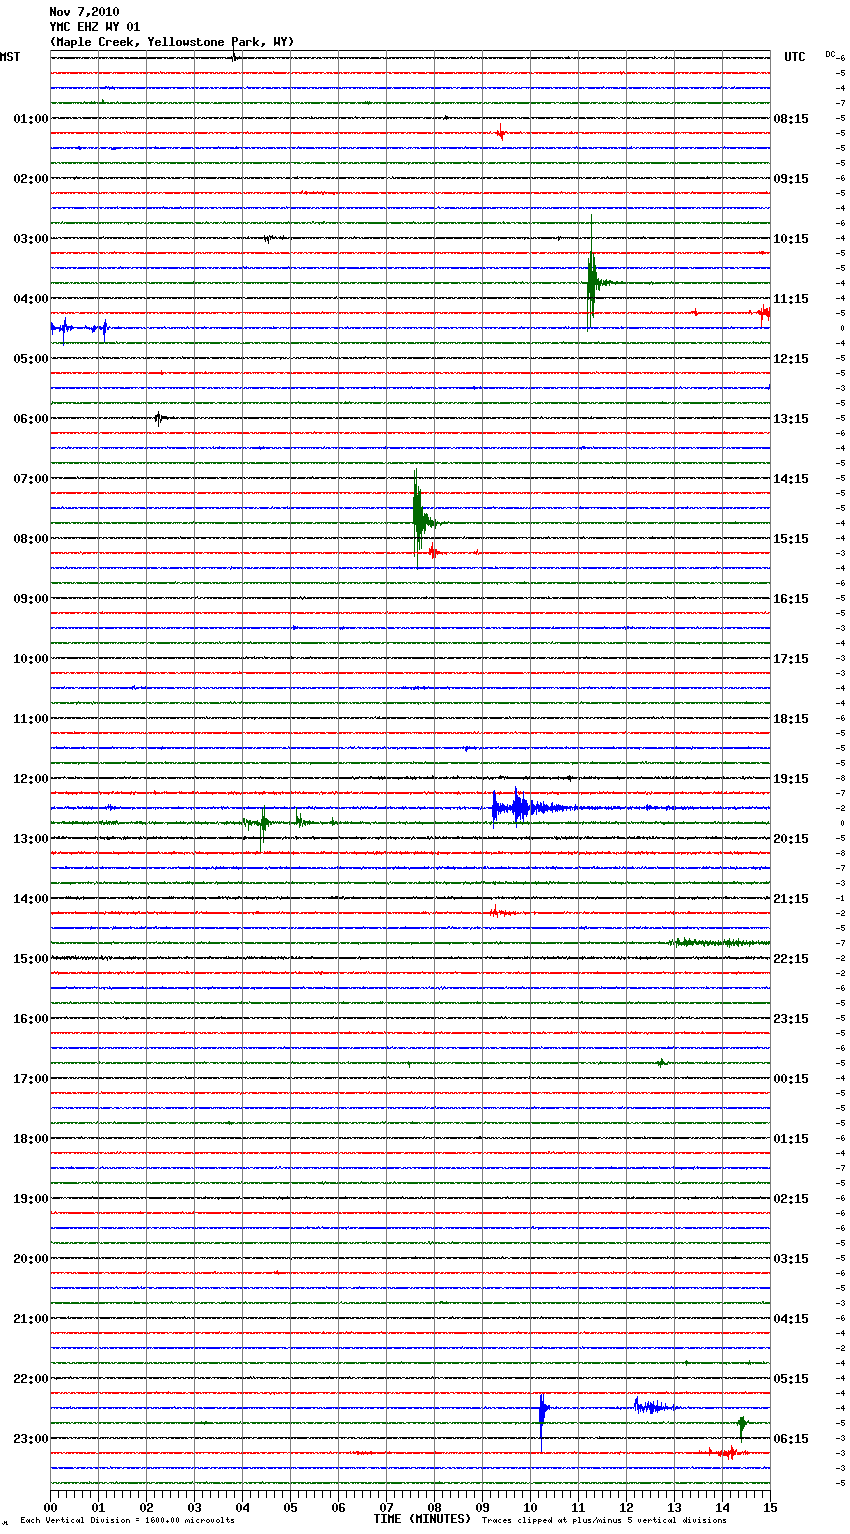Click the 14:15 UTC time label
This screenshot has width=850, height=1534.
[x=791, y=479]
